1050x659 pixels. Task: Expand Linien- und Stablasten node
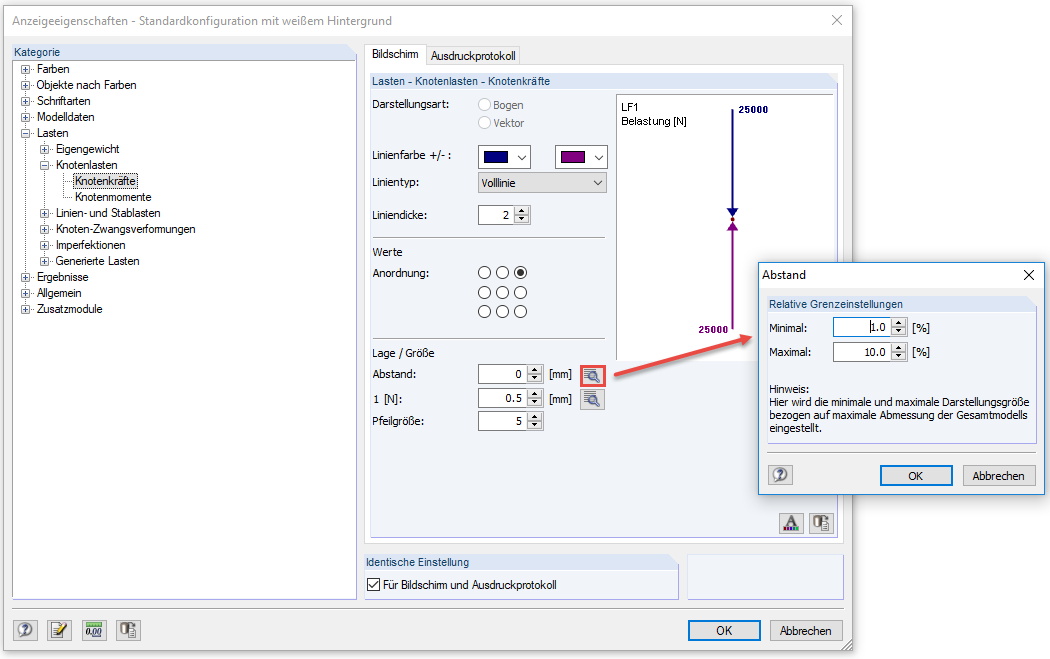click(x=44, y=213)
